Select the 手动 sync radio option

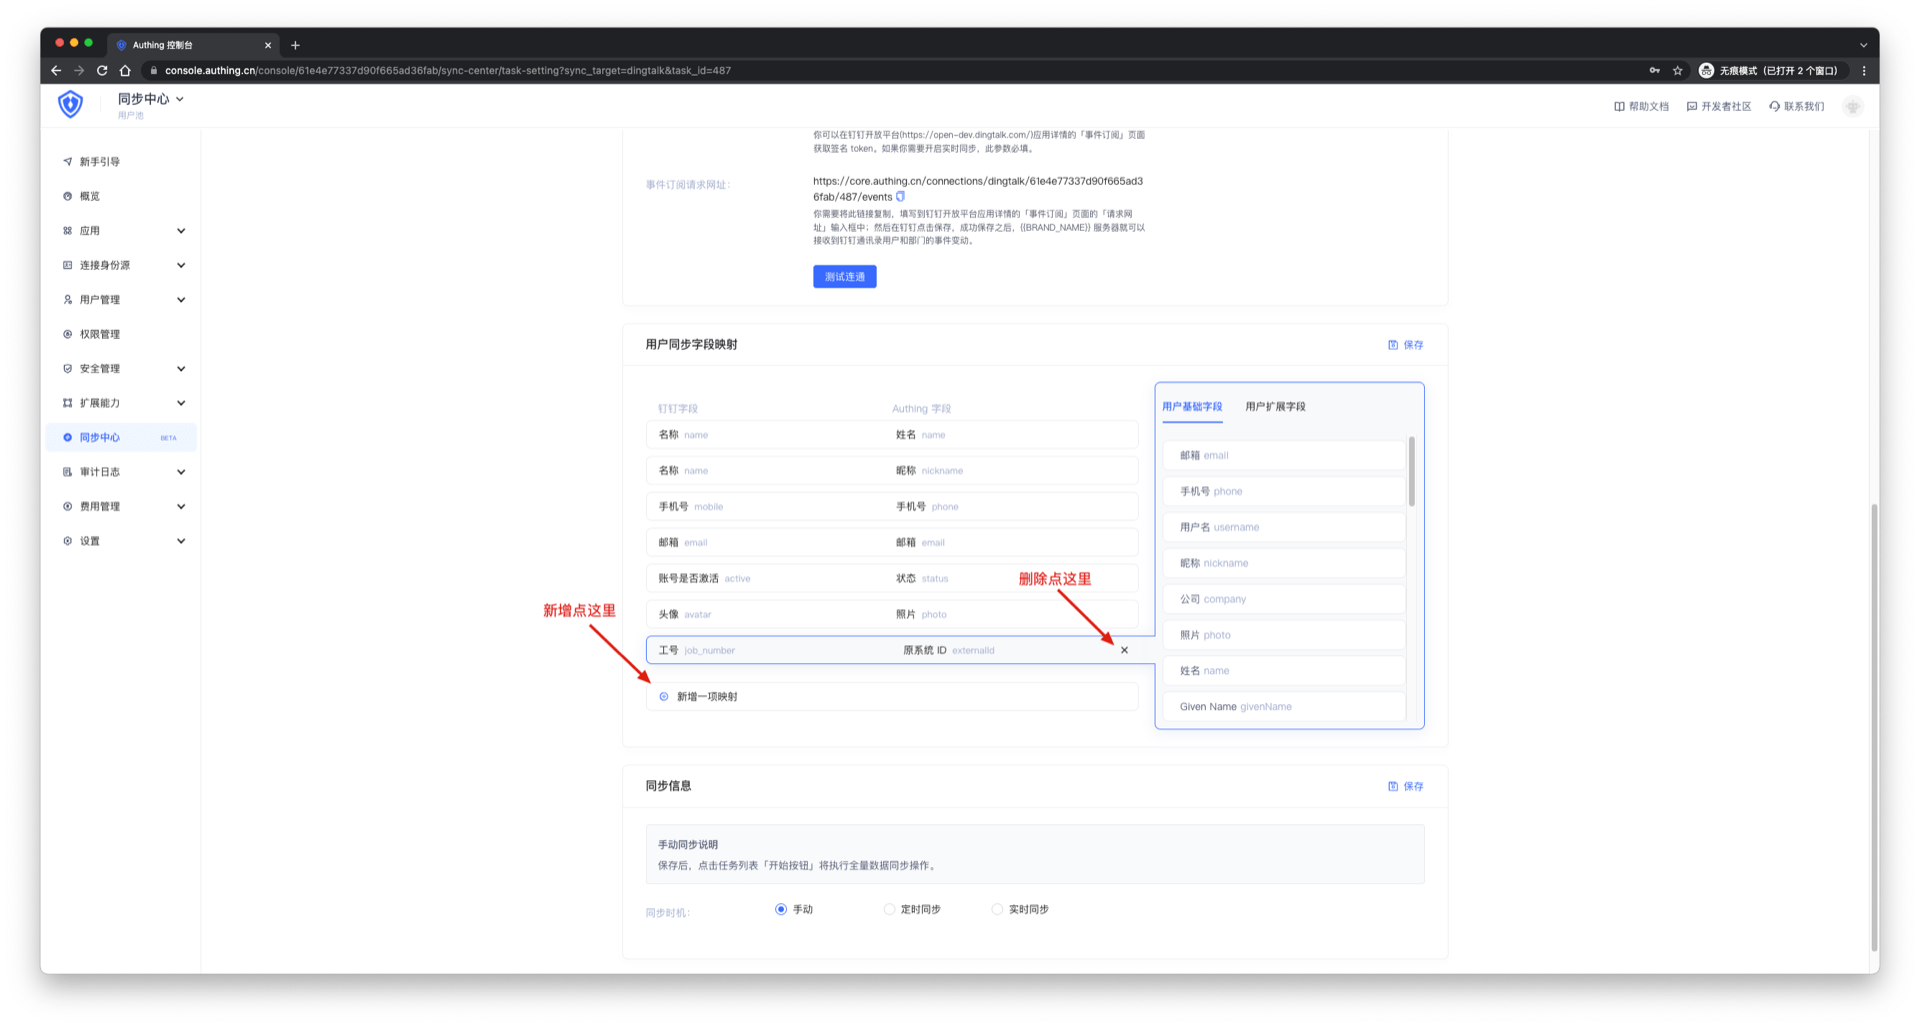point(781,909)
